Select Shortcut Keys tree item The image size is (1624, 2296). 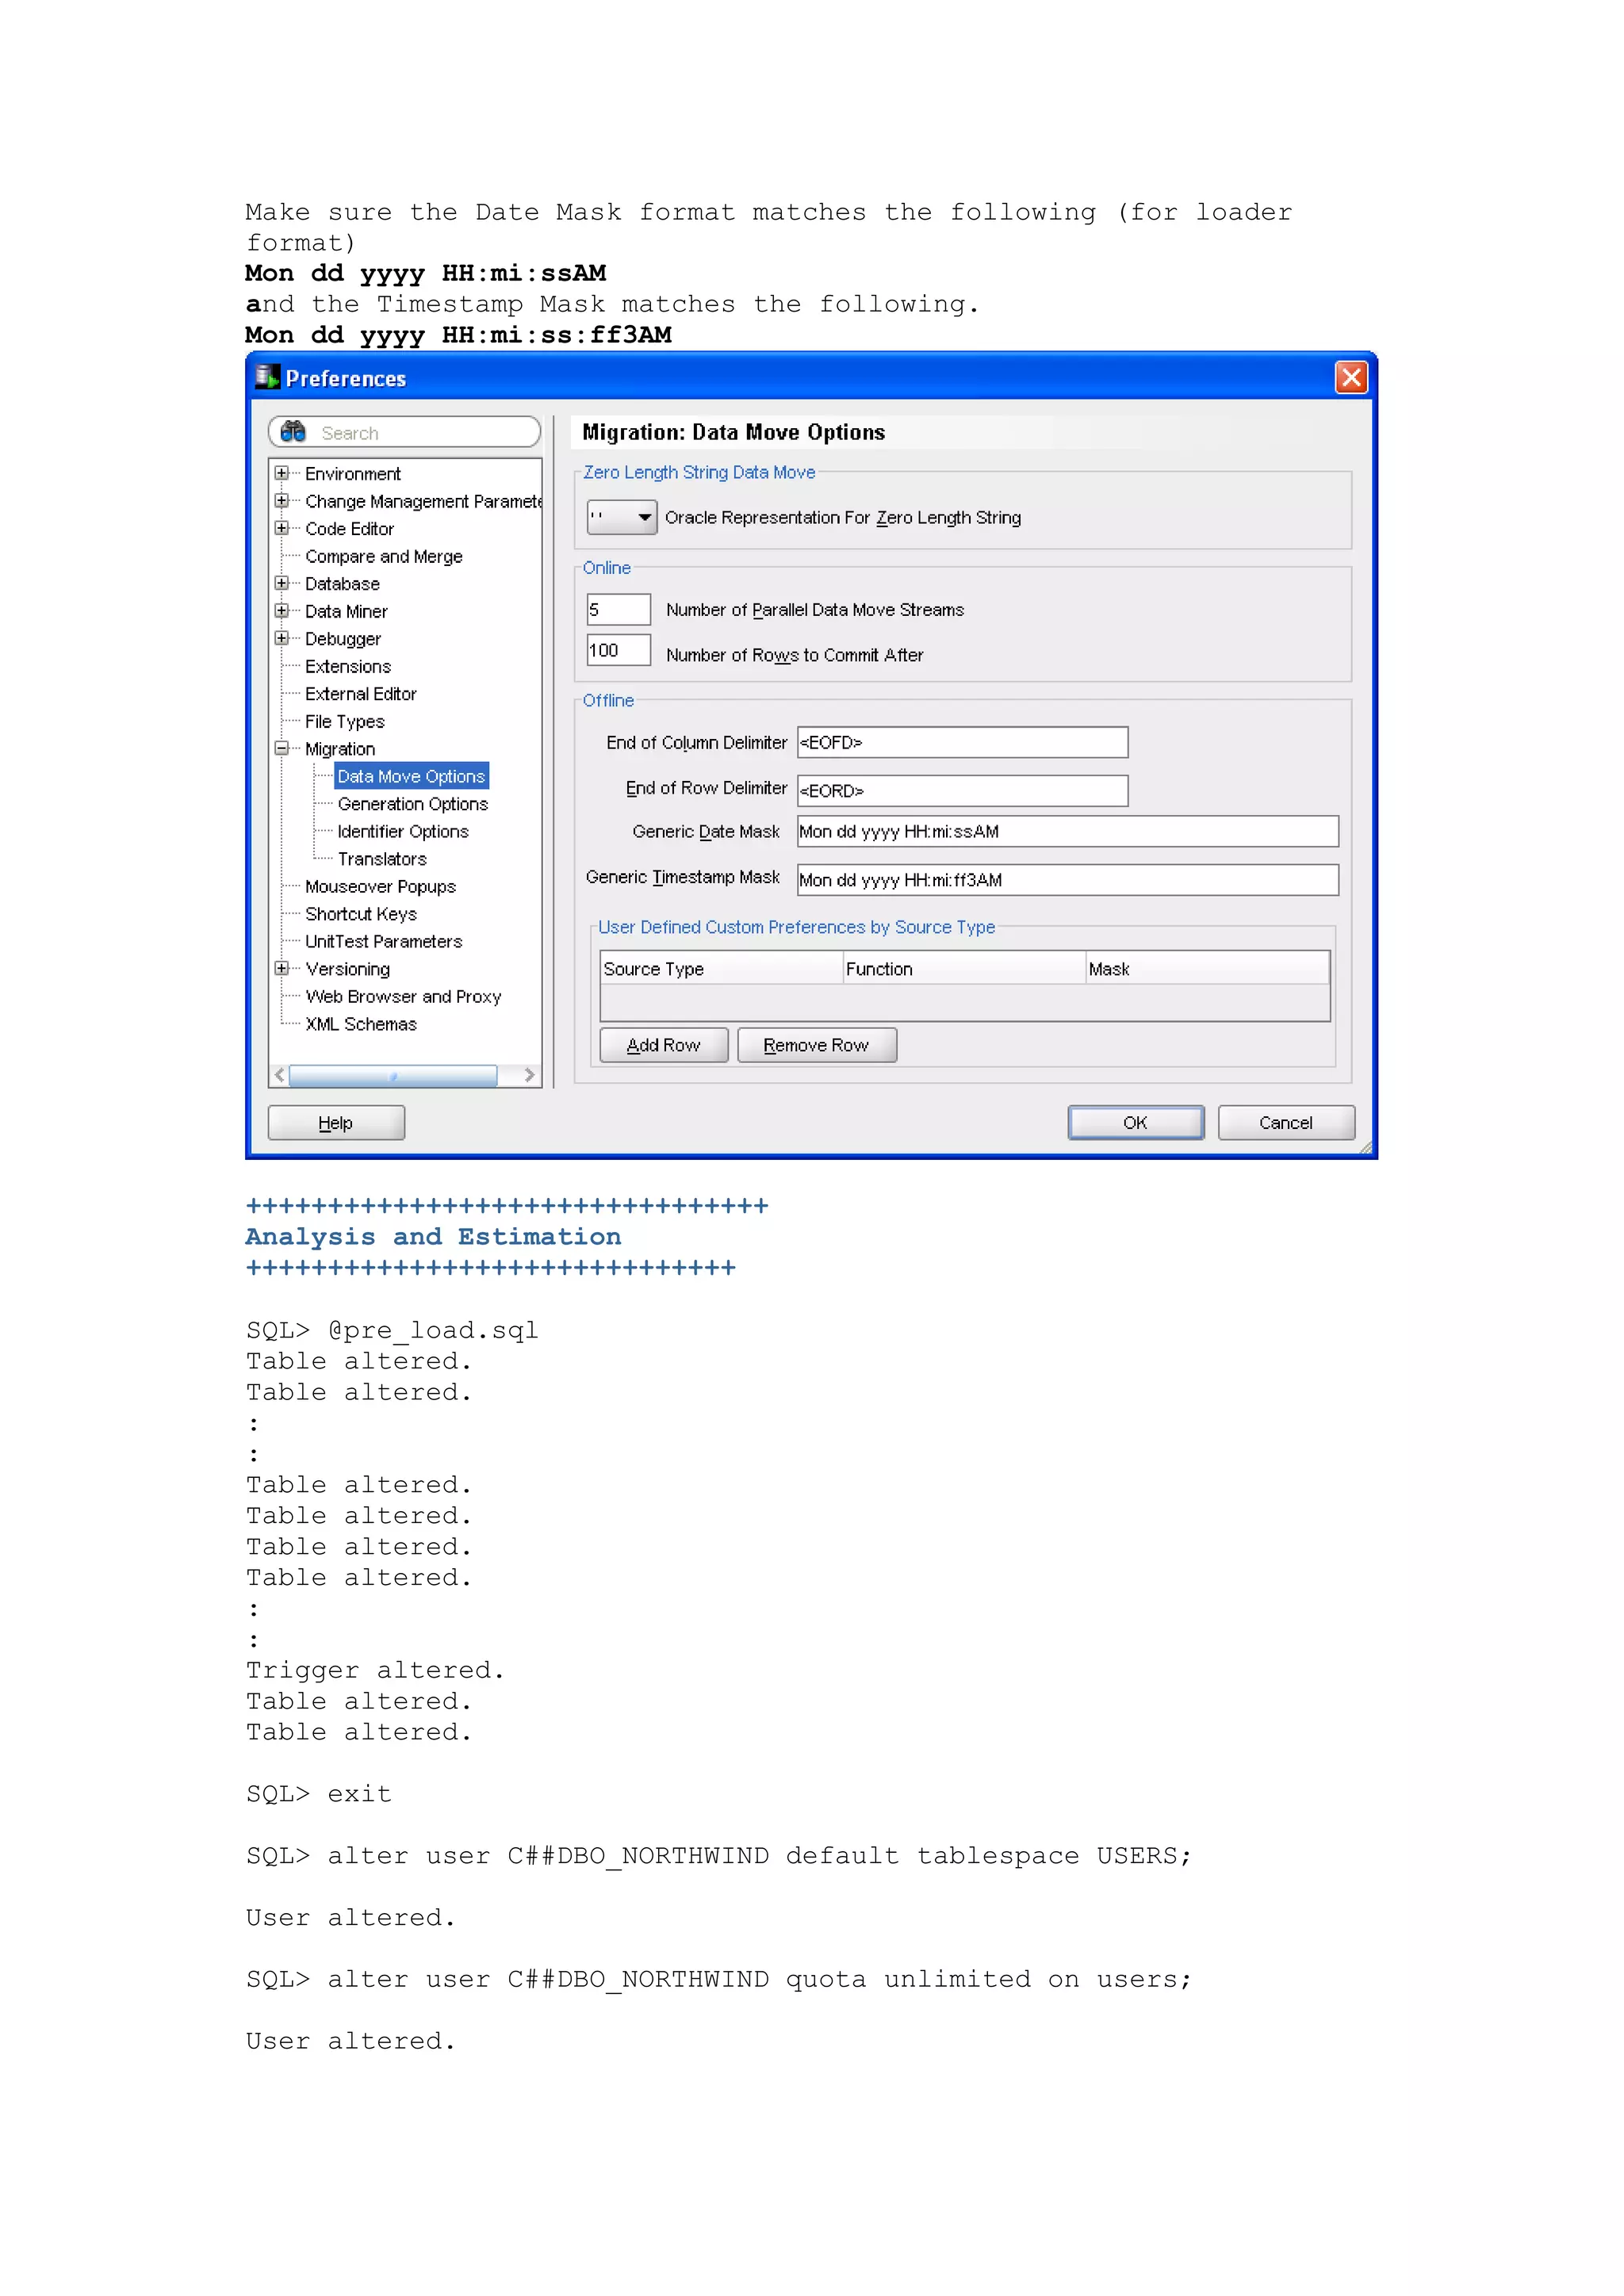tap(360, 914)
